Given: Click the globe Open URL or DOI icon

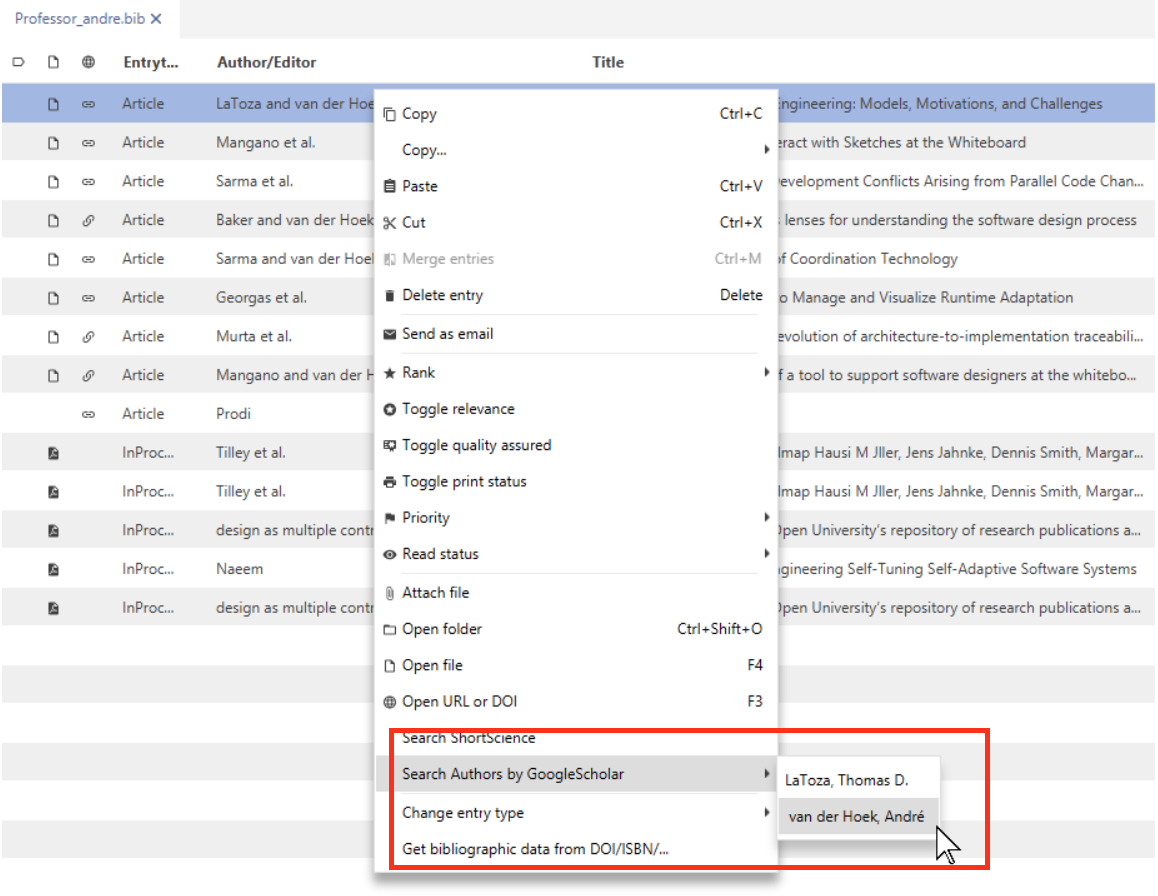Looking at the screenshot, I should pyautogui.click(x=389, y=702).
